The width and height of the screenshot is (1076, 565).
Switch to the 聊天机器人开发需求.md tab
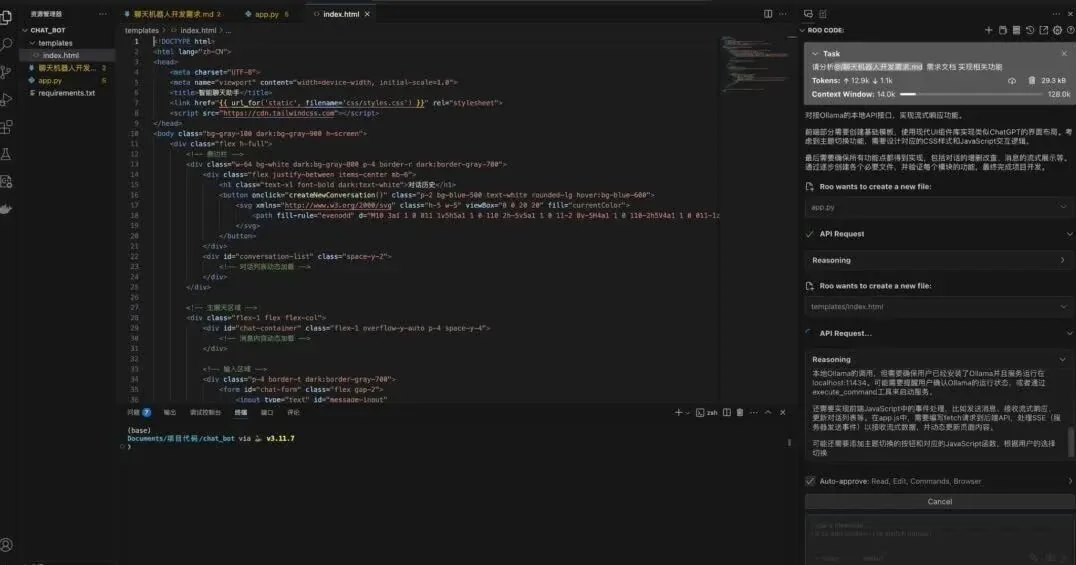tap(174, 14)
